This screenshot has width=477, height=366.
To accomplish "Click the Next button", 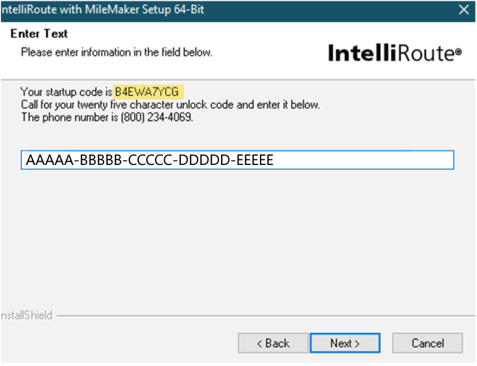I will 345,343.
